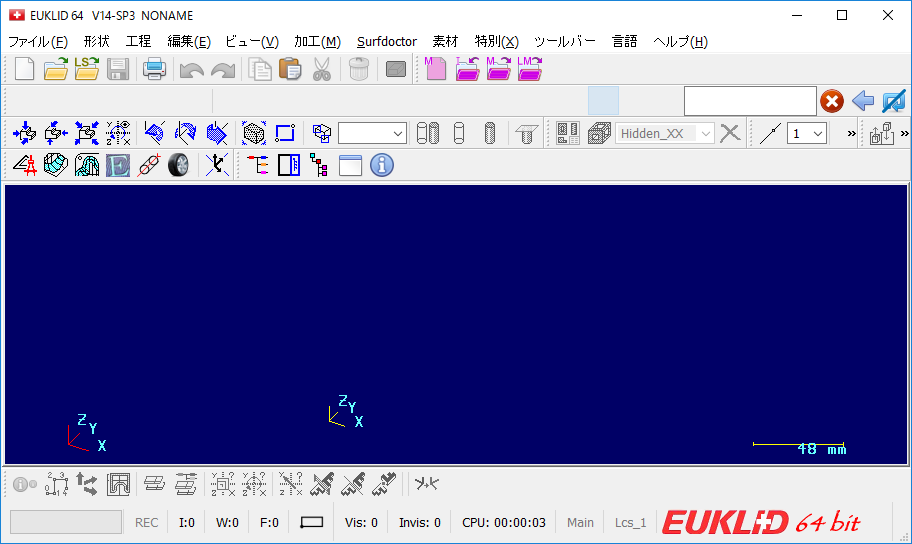
Task: Click the fit-all diagonal blue arrows icon
Action: [x=87, y=133]
